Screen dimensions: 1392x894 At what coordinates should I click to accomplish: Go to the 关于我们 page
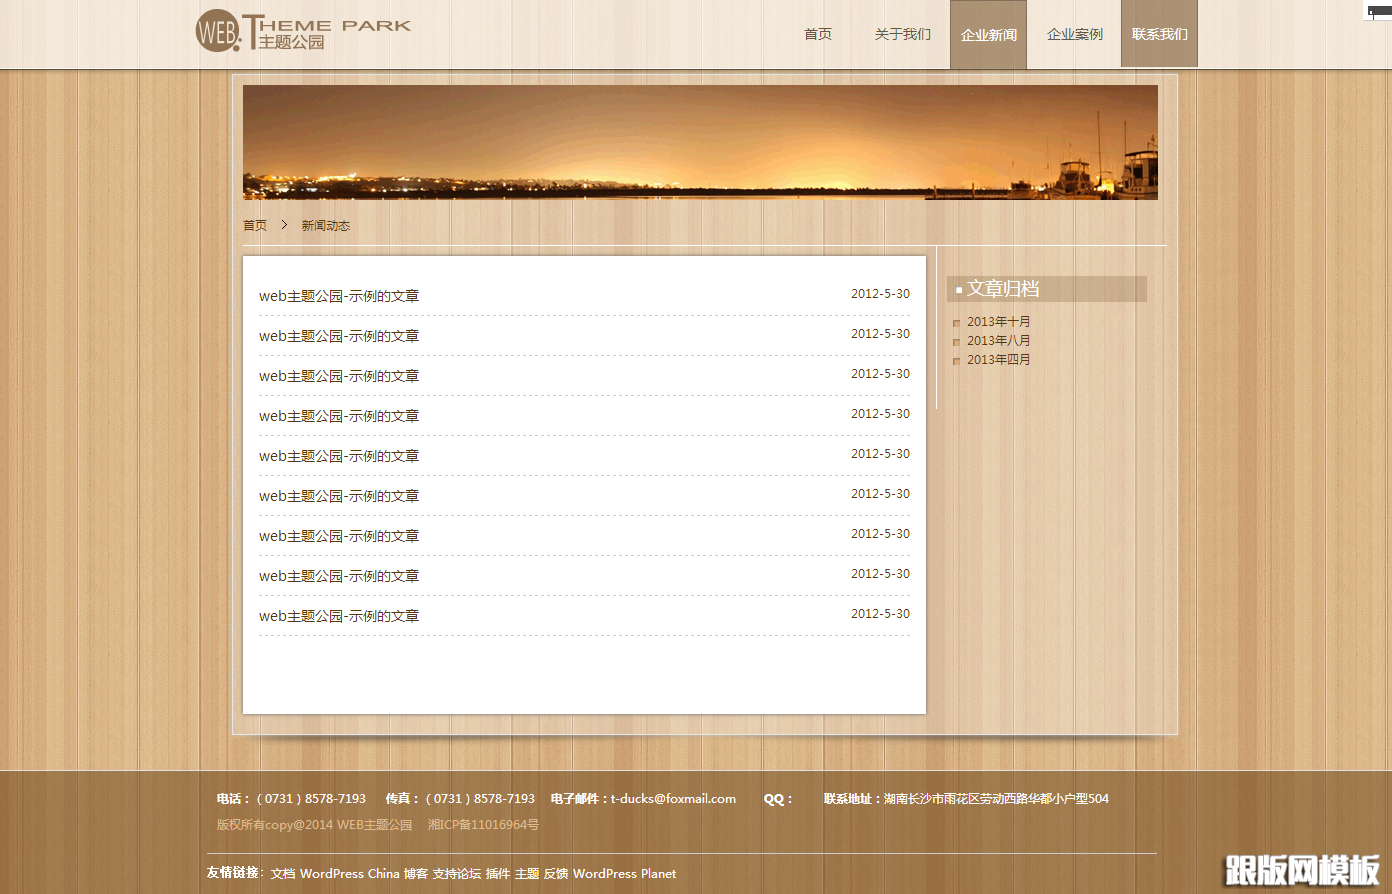(902, 34)
